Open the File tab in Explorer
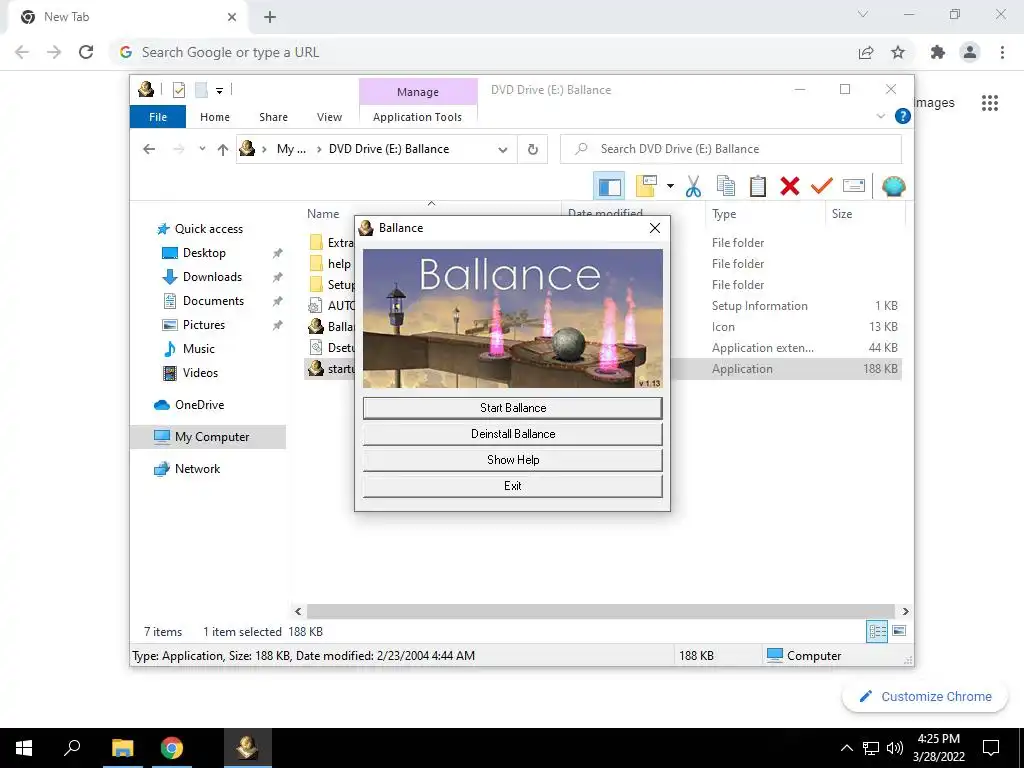 coord(158,117)
